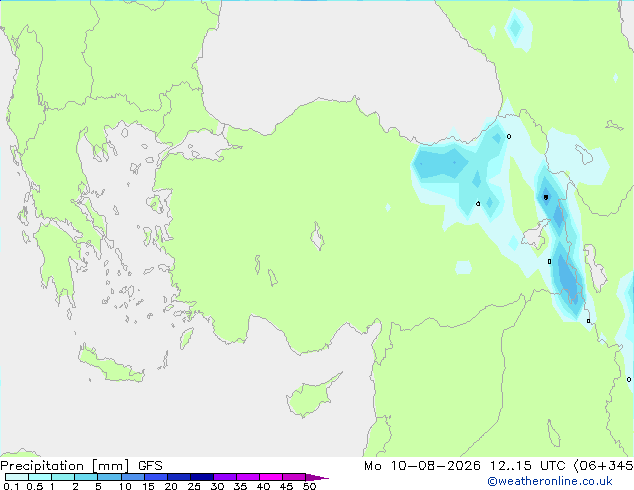Click the 30–35 mm violet legend swatch
The height and width of the screenshot is (490, 634).
click(x=225, y=477)
